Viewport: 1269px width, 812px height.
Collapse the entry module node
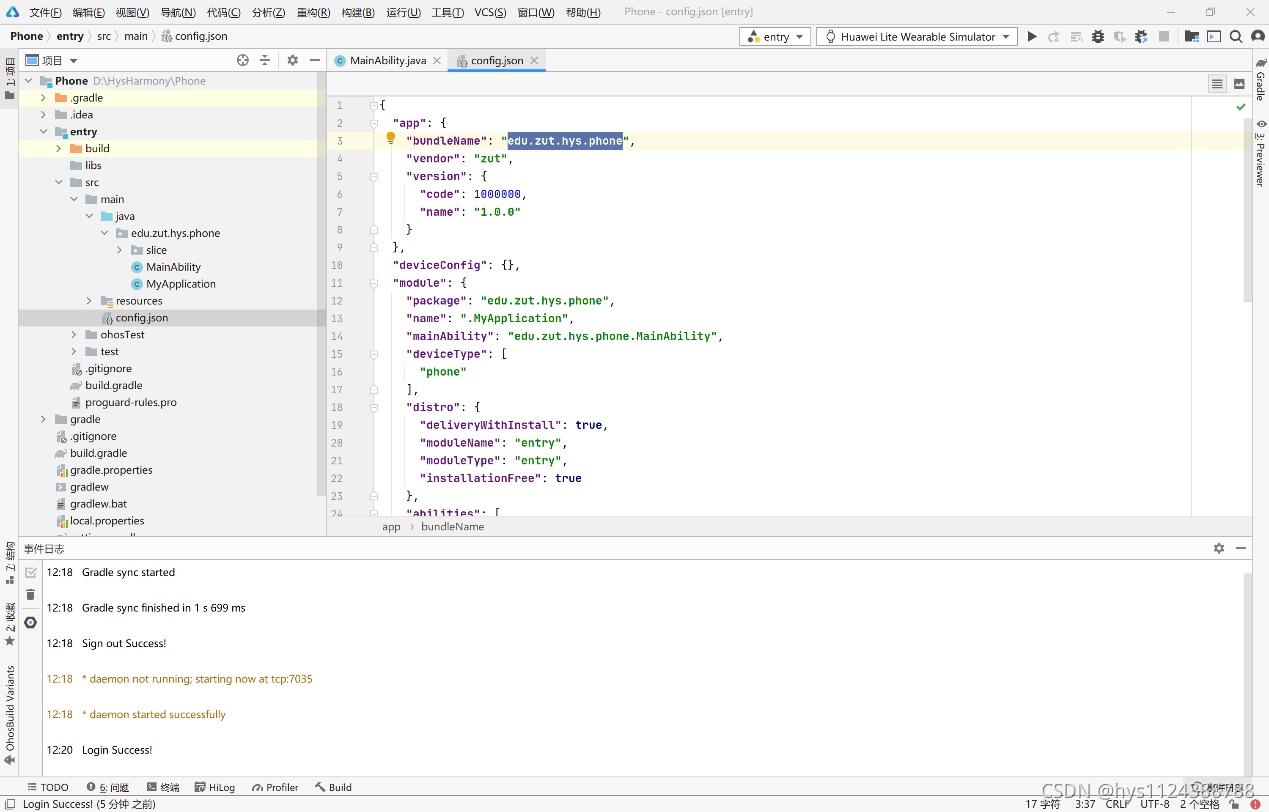[43, 132]
